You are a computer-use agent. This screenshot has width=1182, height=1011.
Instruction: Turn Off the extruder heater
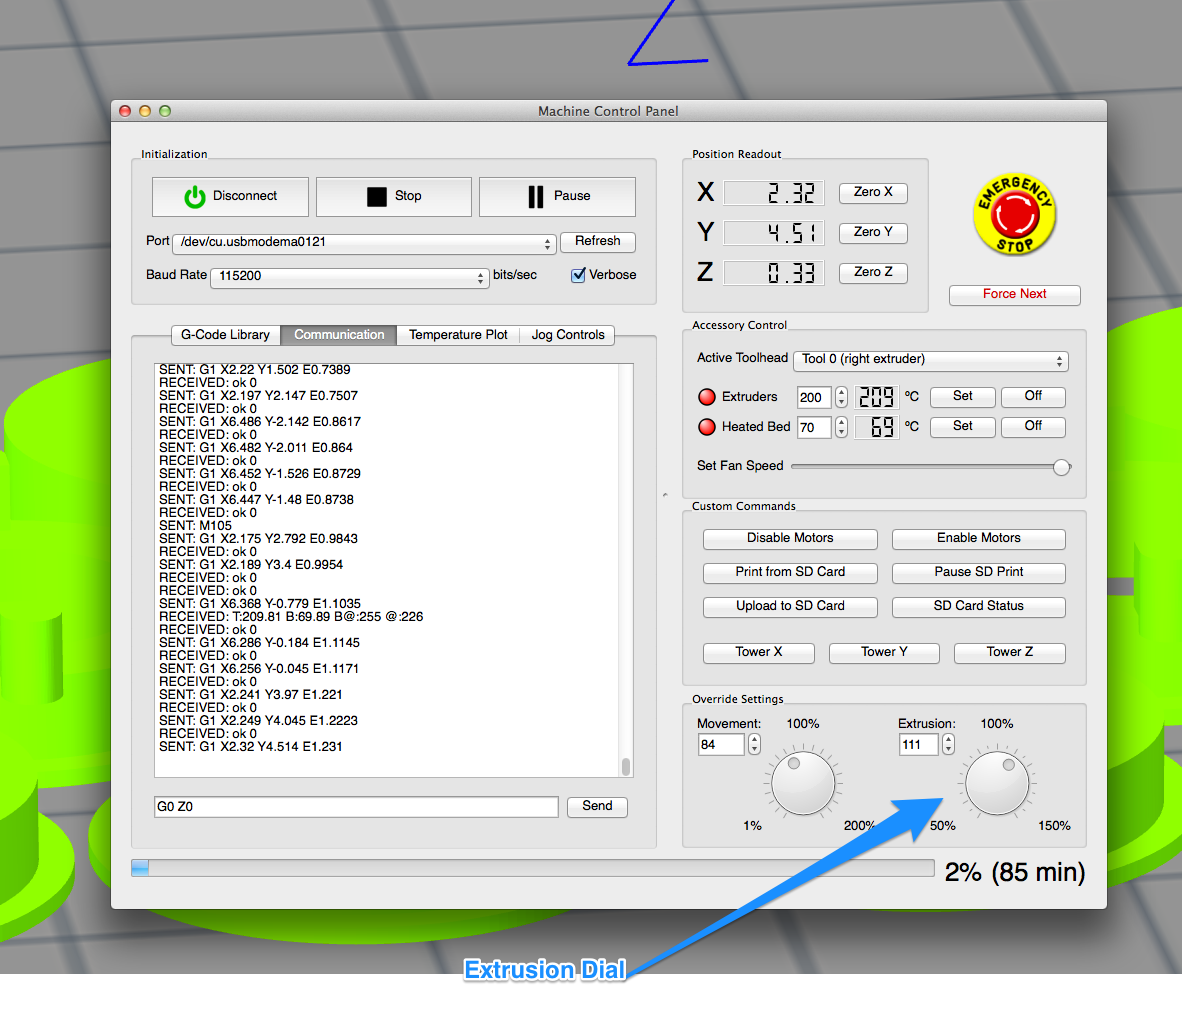tap(1032, 397)
